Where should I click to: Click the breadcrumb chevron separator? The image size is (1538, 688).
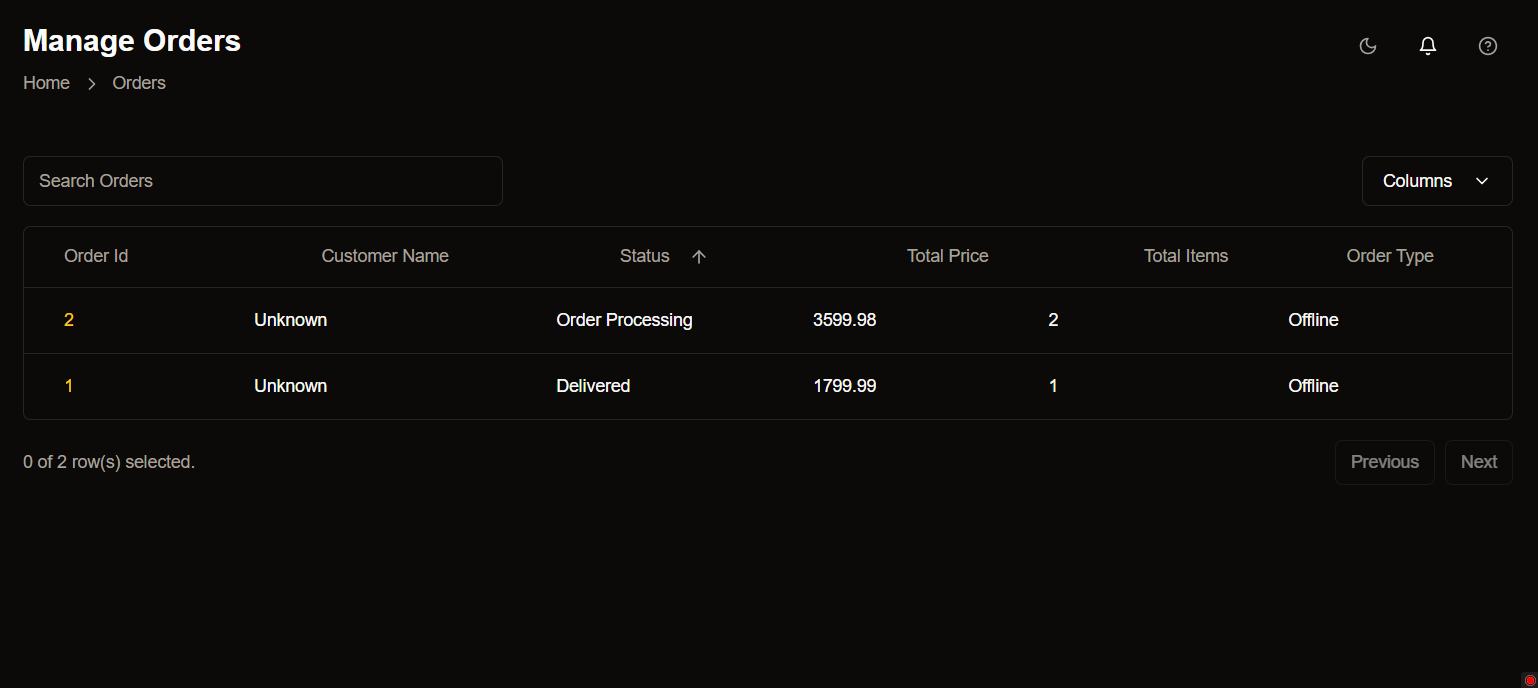[91, 84]
